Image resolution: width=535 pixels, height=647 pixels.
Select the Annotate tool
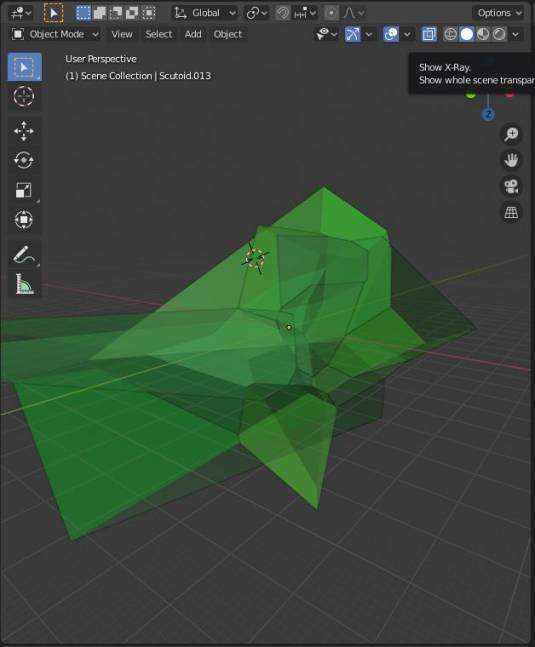[24, 254]
